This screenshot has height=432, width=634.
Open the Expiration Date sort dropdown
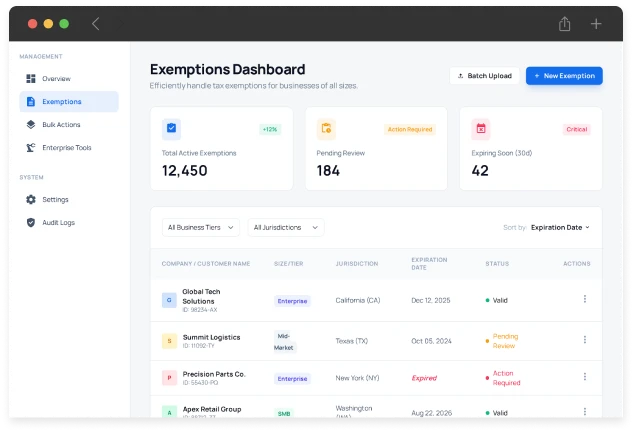coord(560,227)
